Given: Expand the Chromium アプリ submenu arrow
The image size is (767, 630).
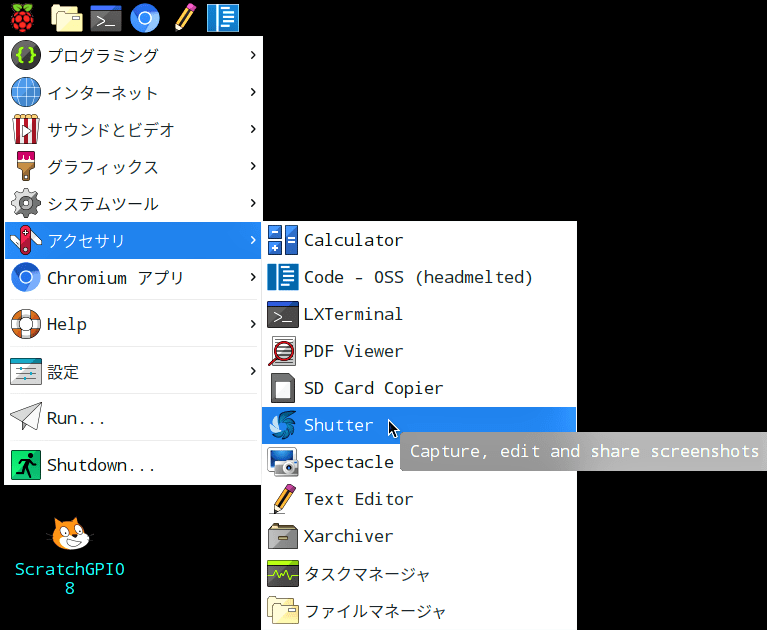Looking at the screenshot, I should click(x=252, y=277).
